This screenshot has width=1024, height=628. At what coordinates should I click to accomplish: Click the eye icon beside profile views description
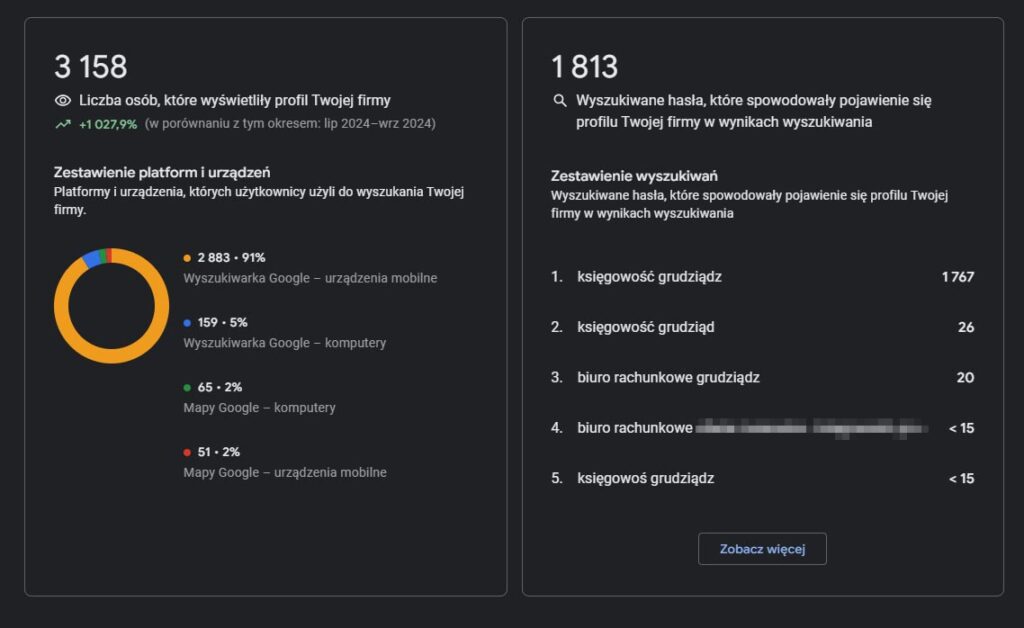tap(62, 100)
